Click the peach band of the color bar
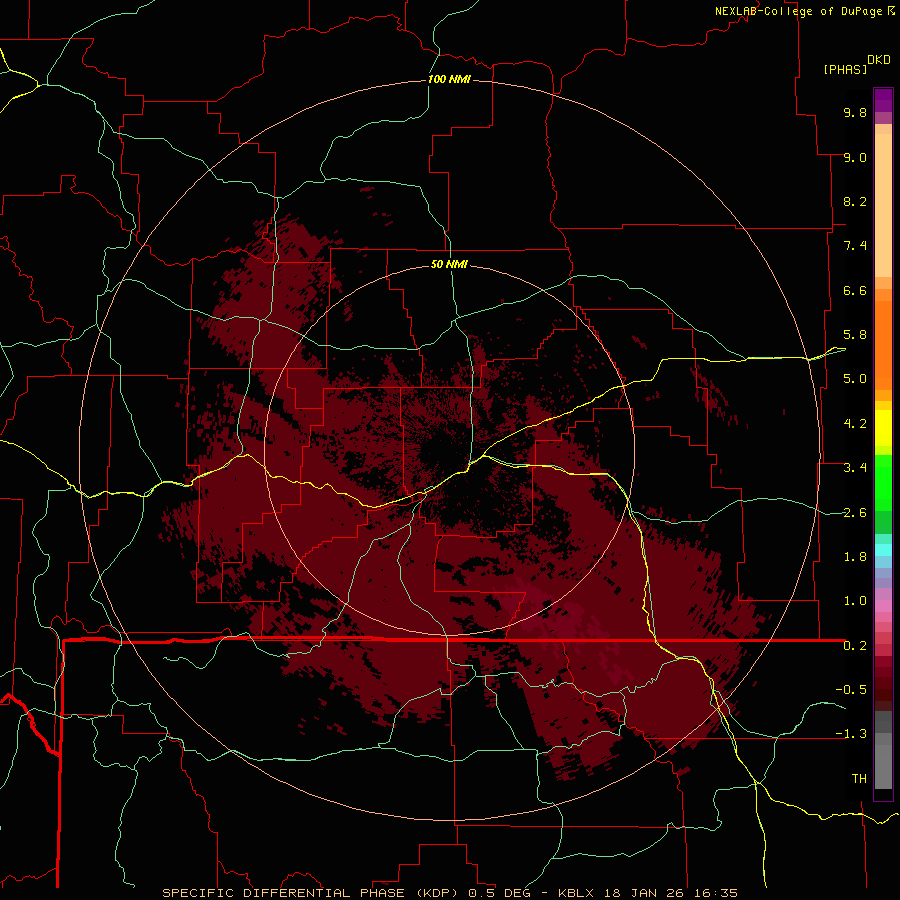Viewport: 900px width, 900px height. [x=883, y=201]
